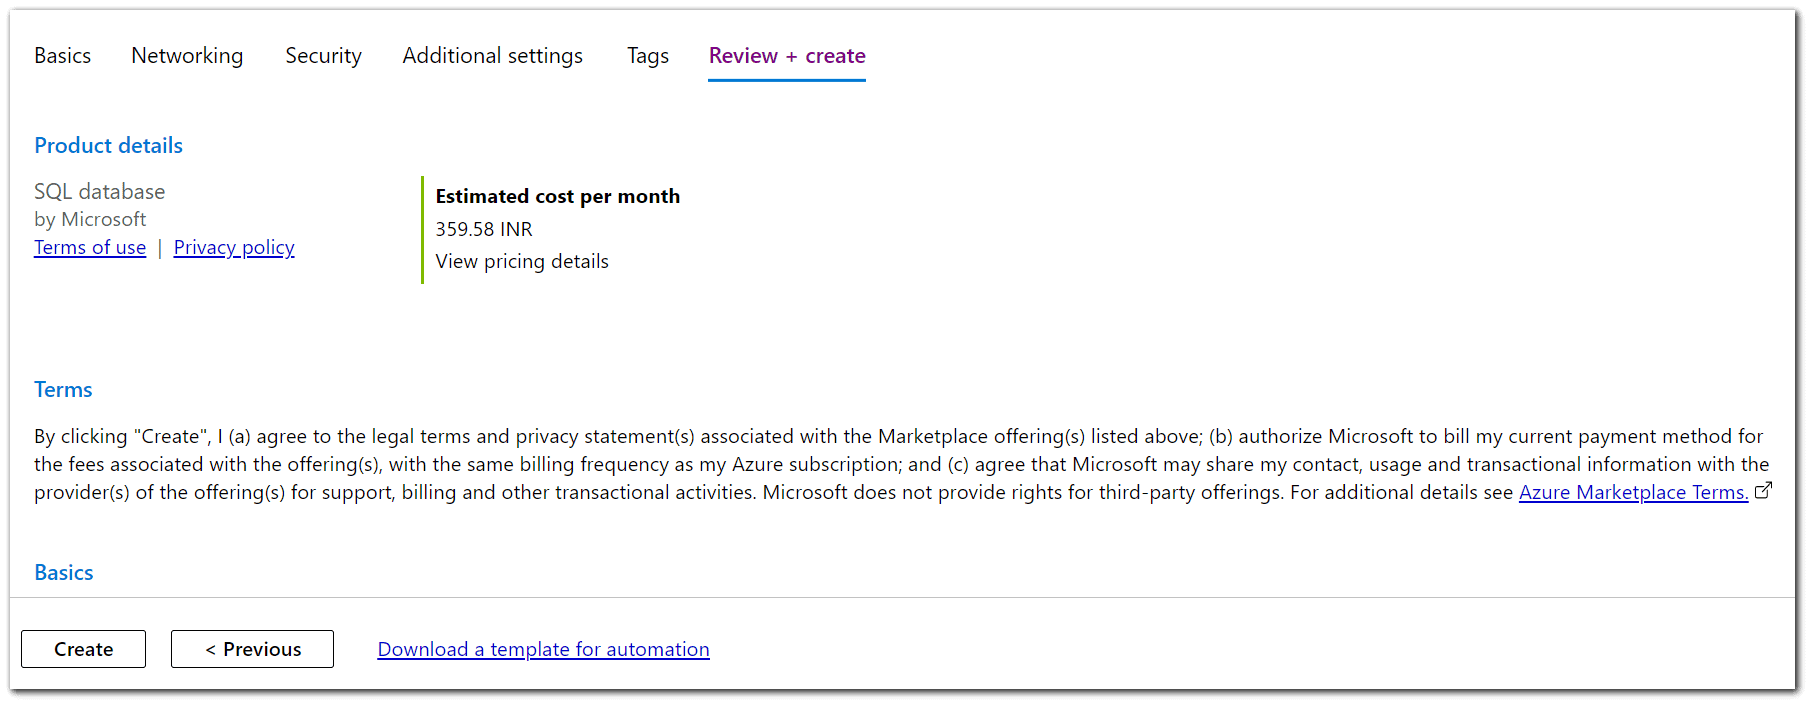Open the Tags tab
The image size is (1813, 707).
647,56
